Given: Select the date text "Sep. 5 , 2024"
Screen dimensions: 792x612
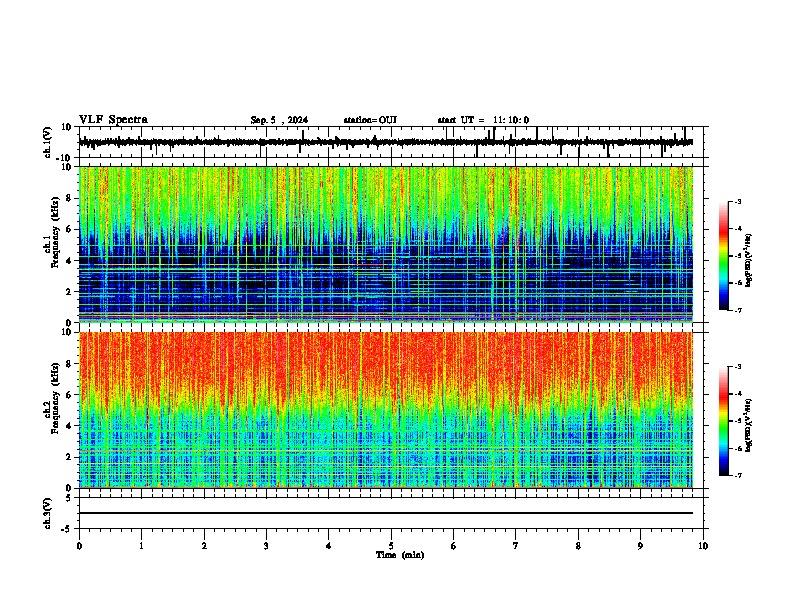Looking at the screenshot, I should pyautogui.click(x=279, y=120).
